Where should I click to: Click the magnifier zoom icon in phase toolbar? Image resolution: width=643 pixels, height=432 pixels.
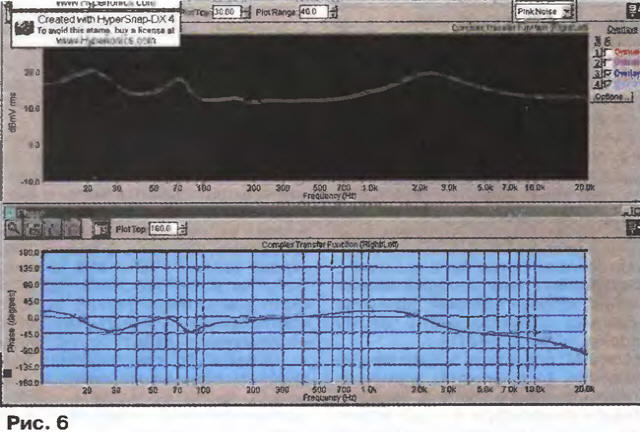pyautogui.click(x=12, y=229)
